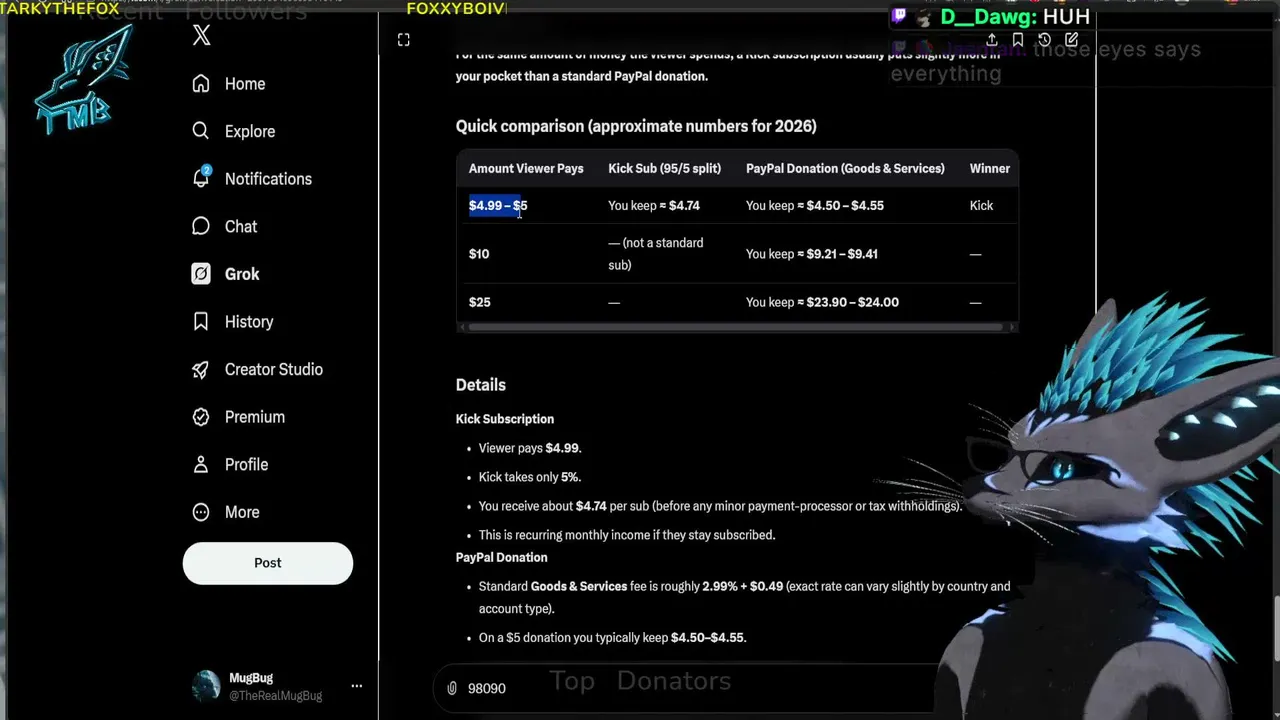
Task: Click the "Kick Subscription" subheading
Action: (x=505, y=419)
